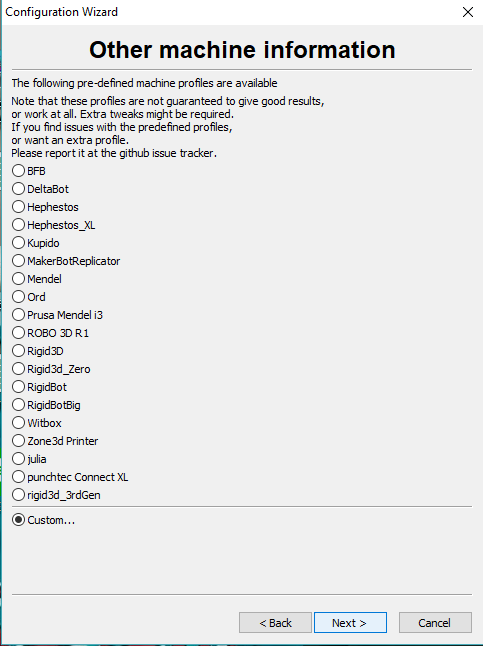Viewport: 483px width, 646px height.
Task: Select the Rigid3D profile
Action: (x=38, y=351)
